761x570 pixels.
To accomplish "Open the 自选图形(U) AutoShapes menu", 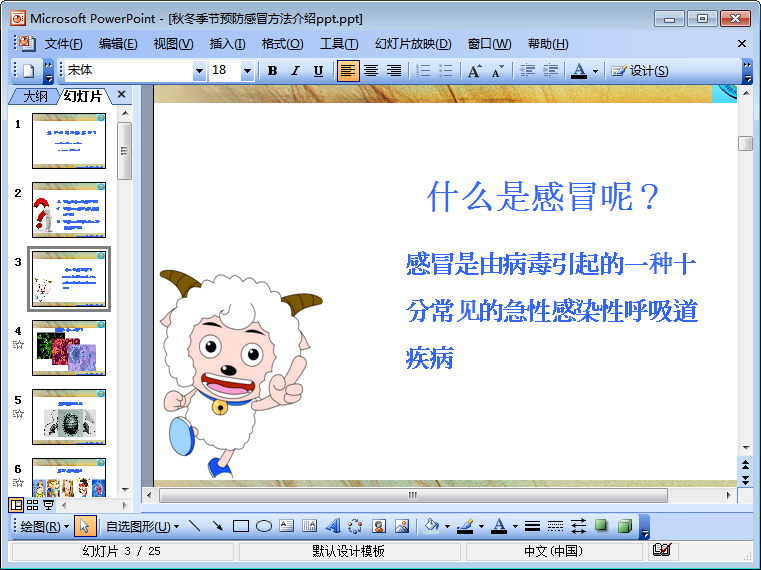I will pyautogui.click(x=143, y=526).
